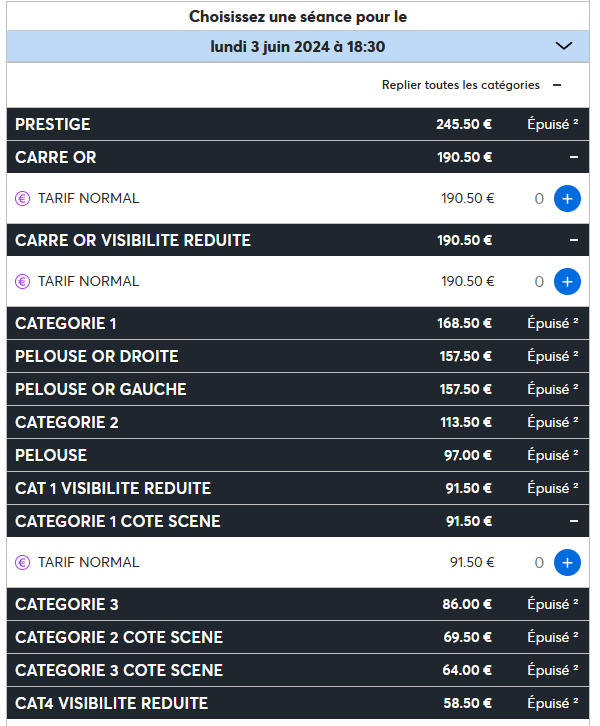Add a CARRE OR tarif normal ticket
The height and width of the screenshot is (726, 600).
click(x=567, y=199)
